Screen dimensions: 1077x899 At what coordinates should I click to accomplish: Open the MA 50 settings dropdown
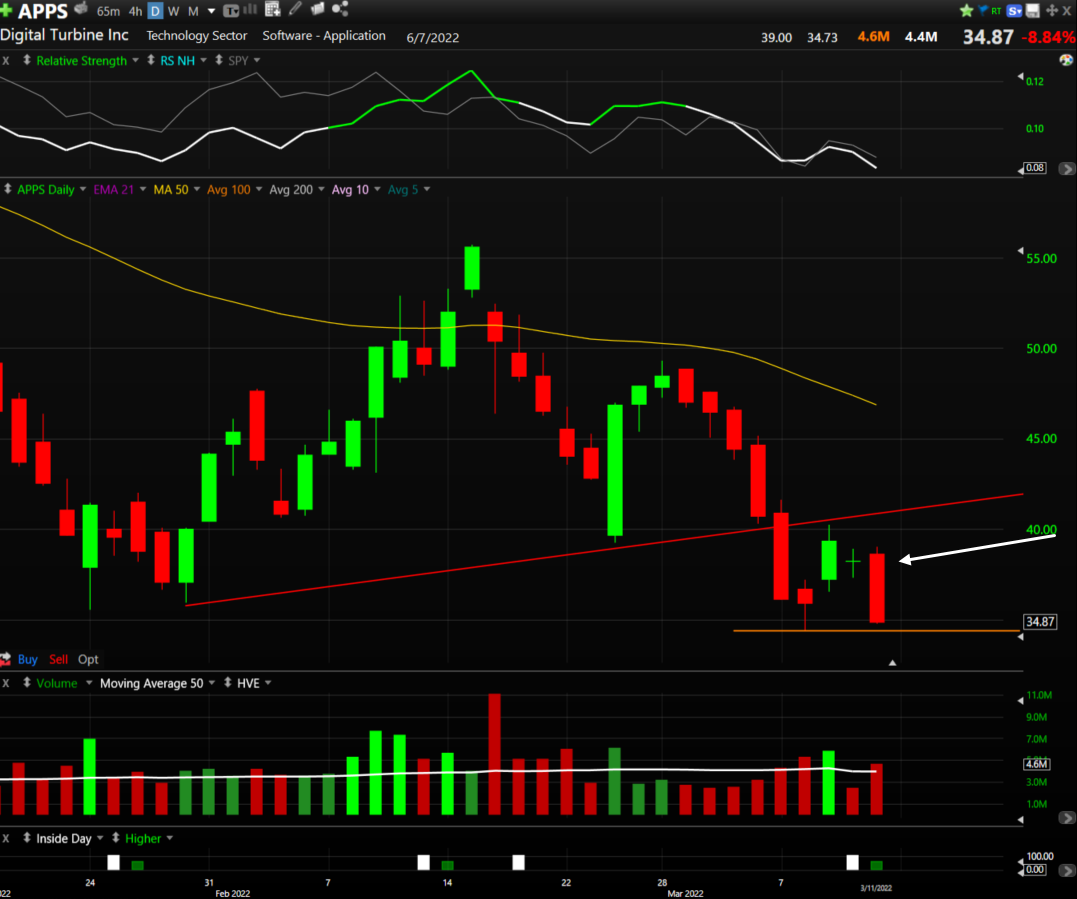(x=196, y=189)
